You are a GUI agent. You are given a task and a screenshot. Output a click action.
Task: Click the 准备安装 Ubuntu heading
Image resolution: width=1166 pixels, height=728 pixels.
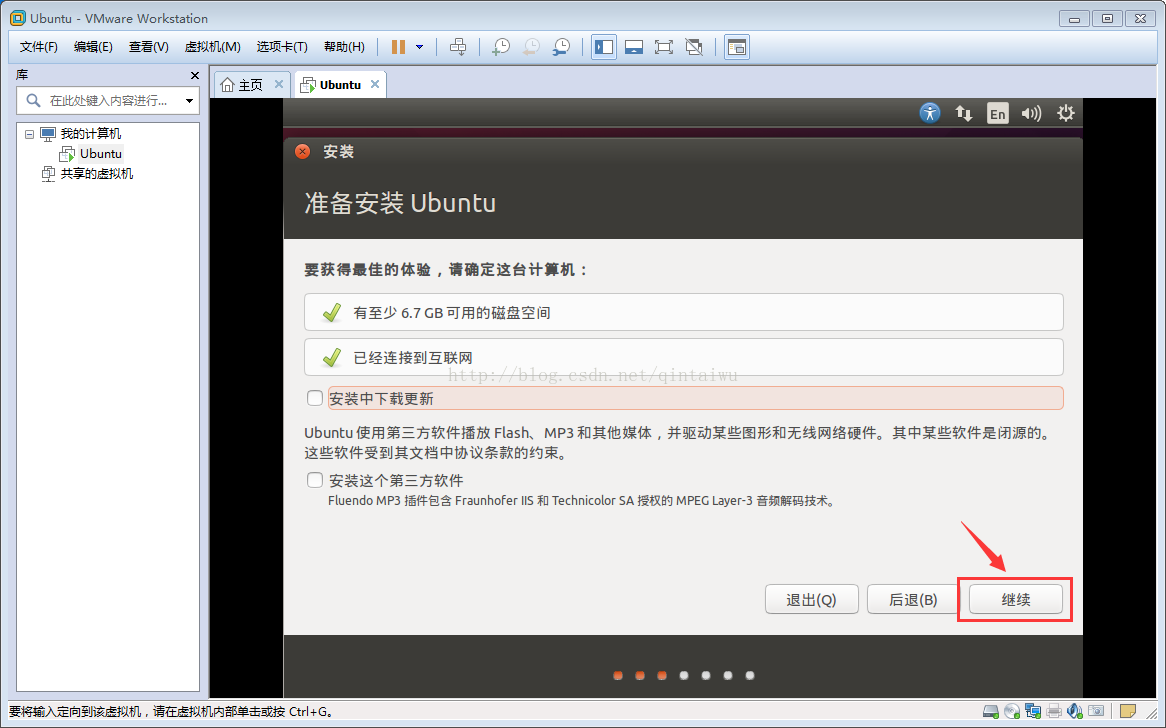pyautogui.click(x=400, y=203)
